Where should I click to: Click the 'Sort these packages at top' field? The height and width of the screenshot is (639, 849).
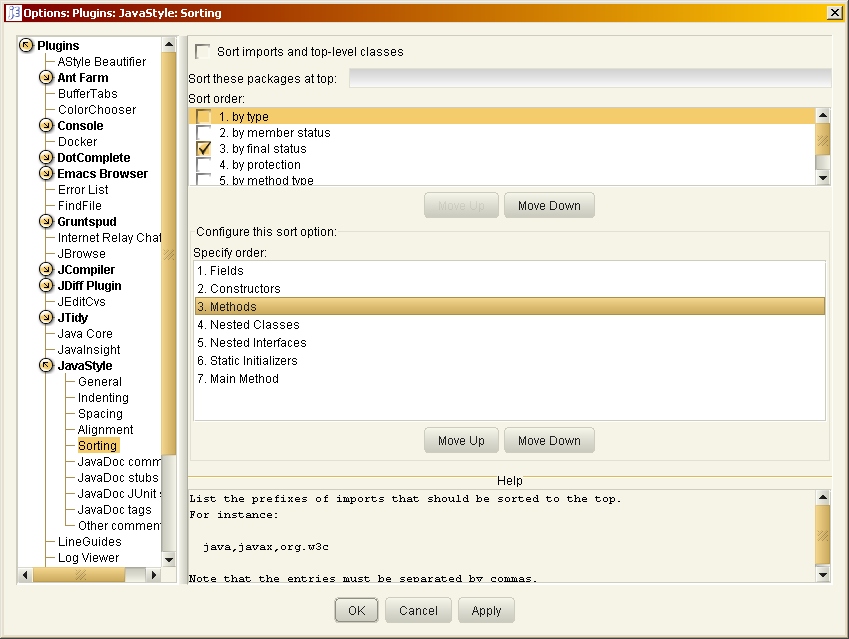pos(589,78)
